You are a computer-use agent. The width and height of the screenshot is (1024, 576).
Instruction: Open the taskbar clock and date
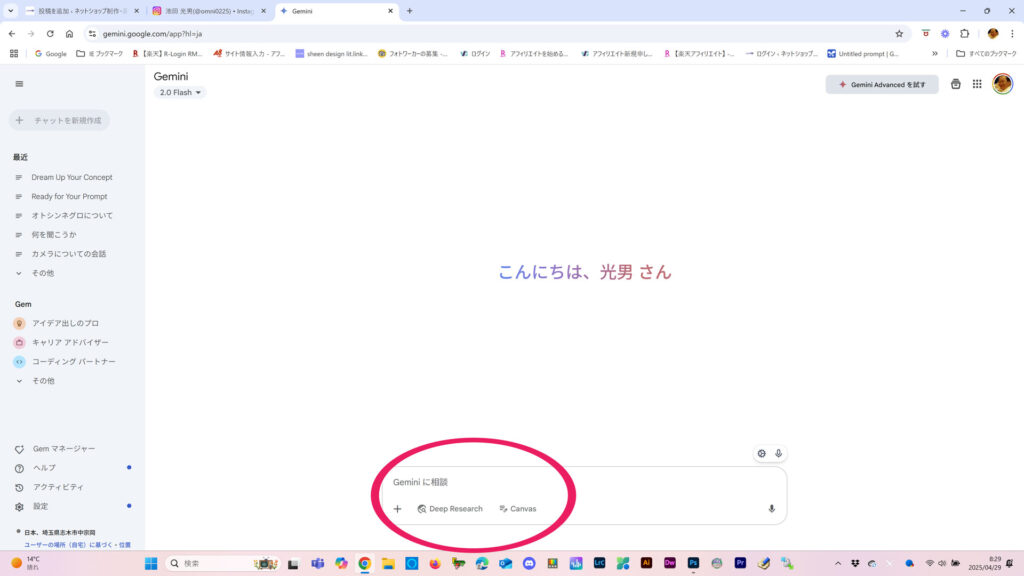click(x=984, y=564)
